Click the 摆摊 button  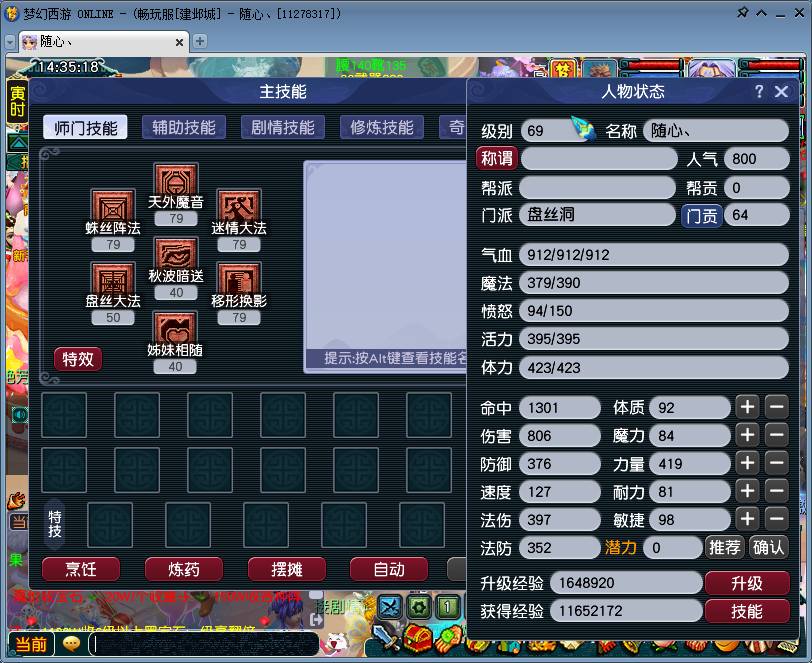click(287, 569)
